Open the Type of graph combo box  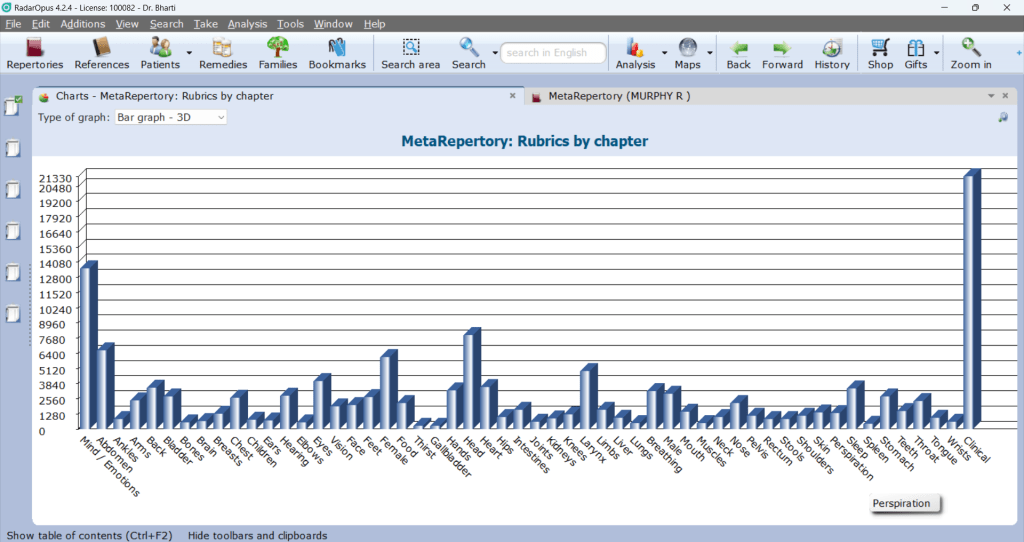click(x=170, y=118)
